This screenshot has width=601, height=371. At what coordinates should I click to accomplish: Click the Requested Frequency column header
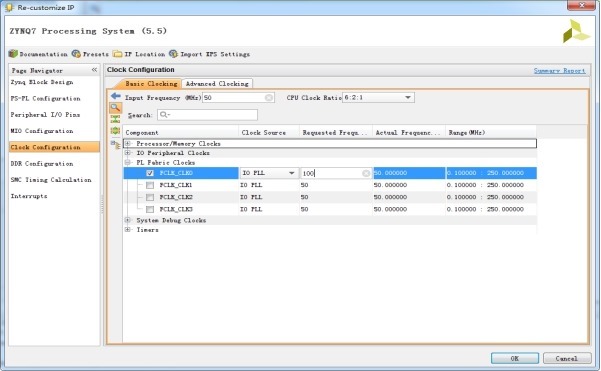pos(336,133)
